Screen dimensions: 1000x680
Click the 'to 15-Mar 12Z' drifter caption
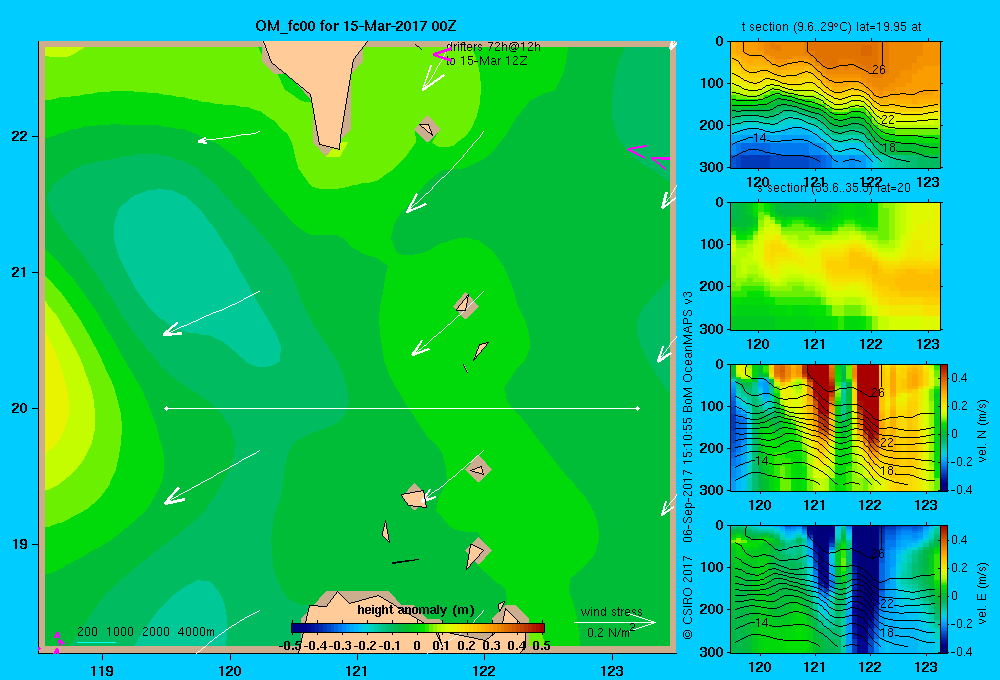pos(487,61)
